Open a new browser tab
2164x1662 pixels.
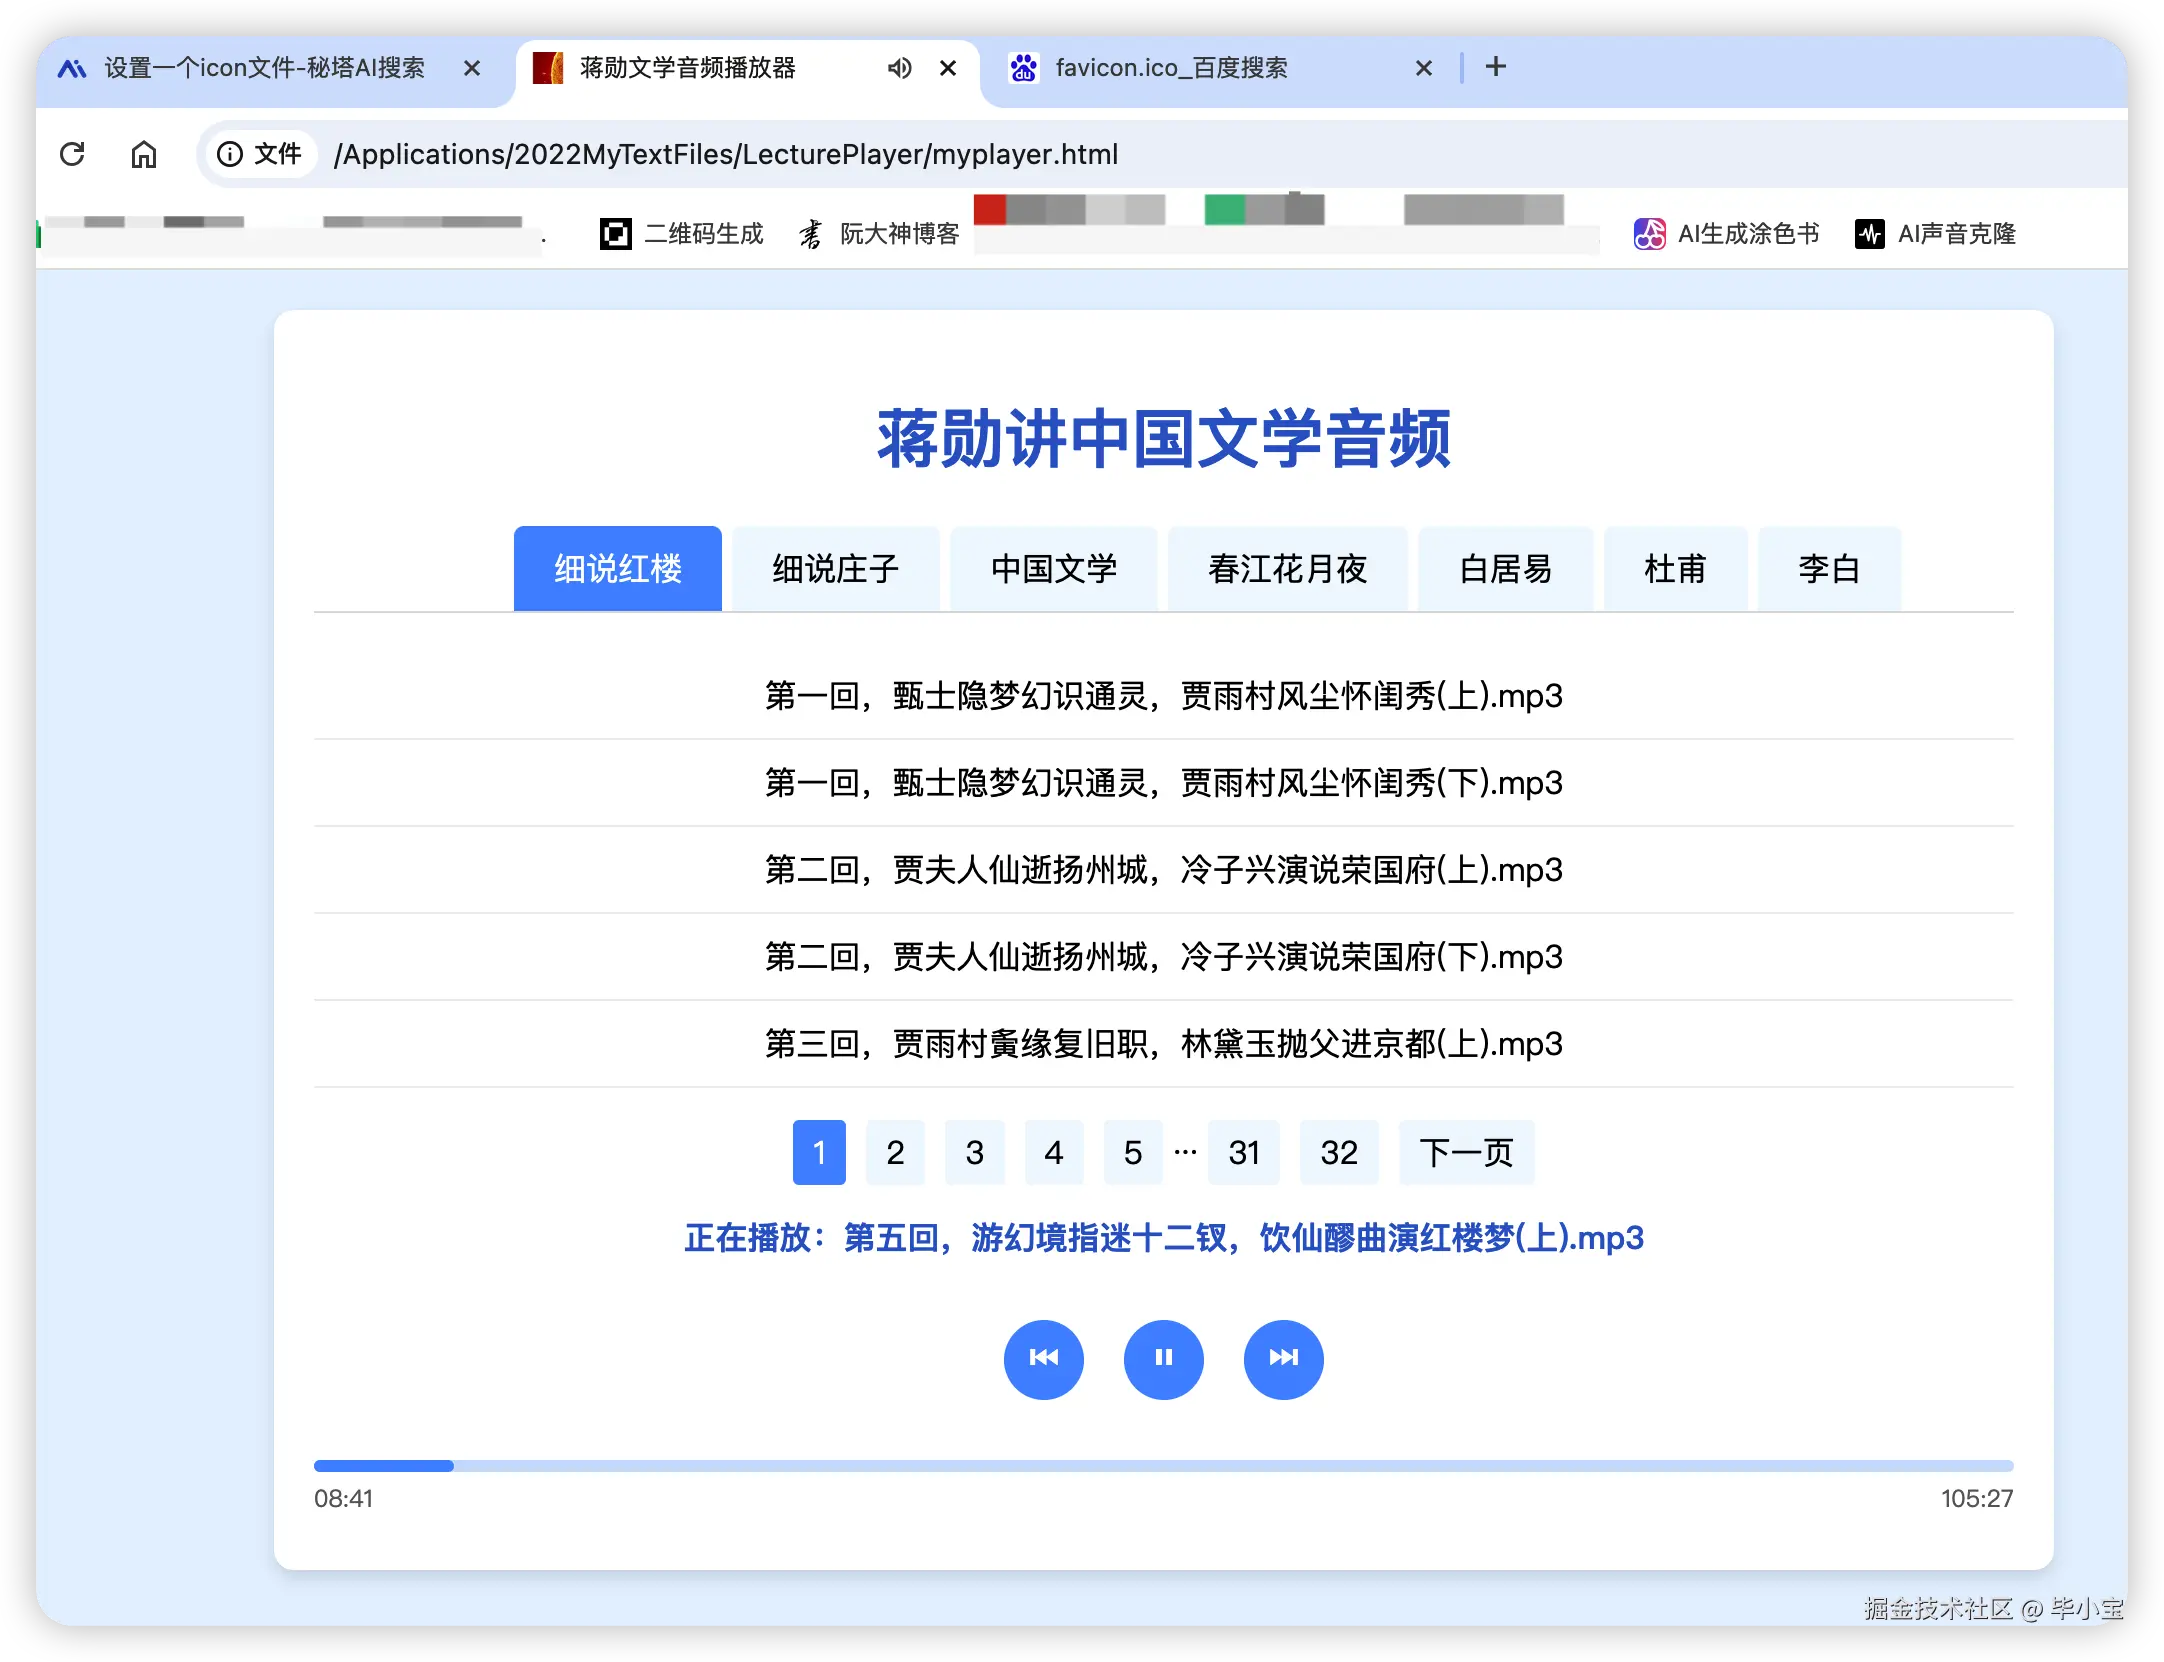point(1495,67)
